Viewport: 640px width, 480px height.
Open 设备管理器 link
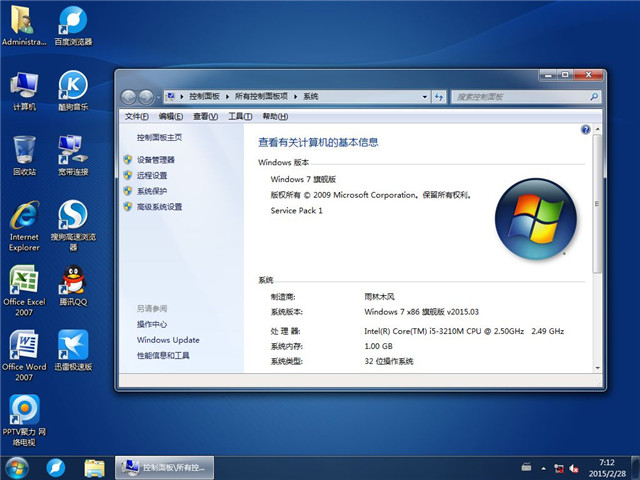coord(156,160)
